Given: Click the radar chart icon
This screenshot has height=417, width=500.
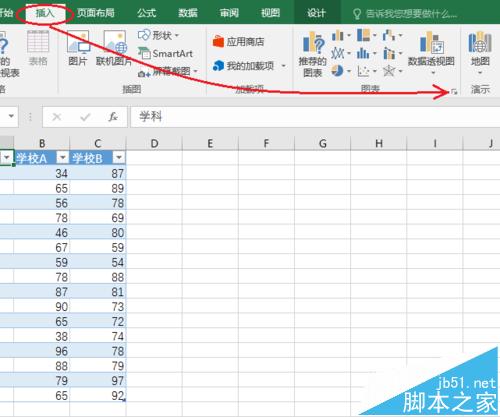Looking at the screenshot, I should click(x=389, y=71).
